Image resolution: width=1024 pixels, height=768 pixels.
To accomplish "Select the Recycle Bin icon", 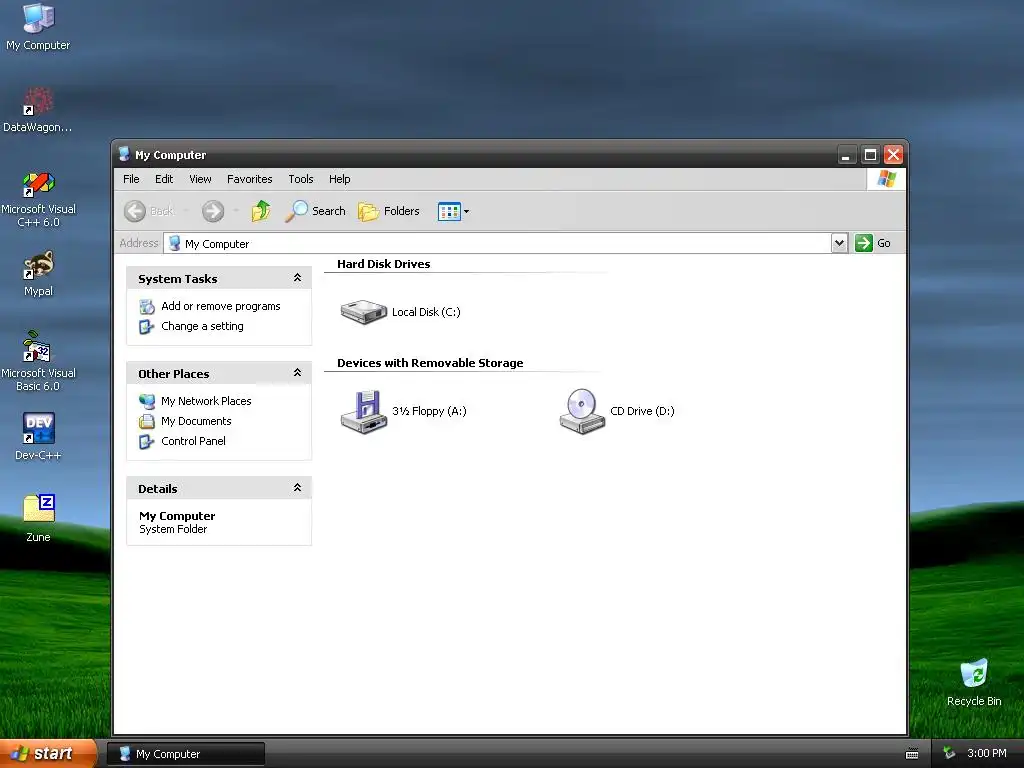I will (x=974, y=682).
